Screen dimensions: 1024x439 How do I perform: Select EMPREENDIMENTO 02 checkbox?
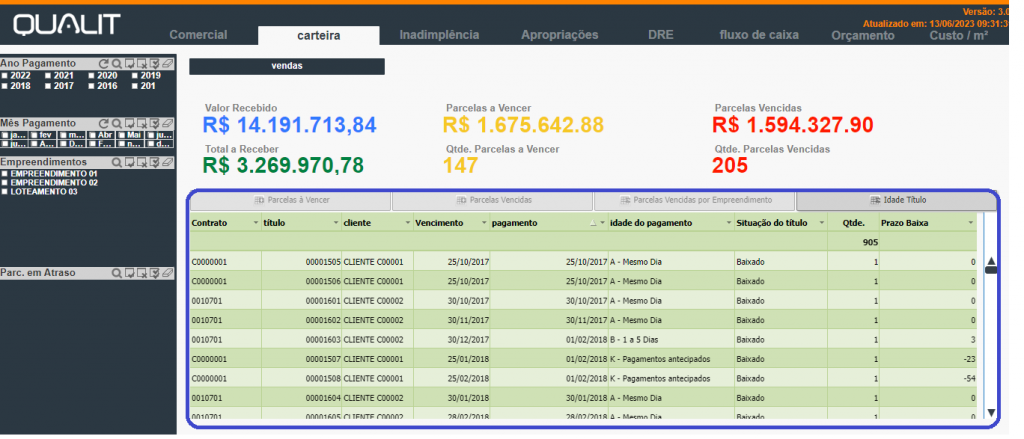point(5,184)
